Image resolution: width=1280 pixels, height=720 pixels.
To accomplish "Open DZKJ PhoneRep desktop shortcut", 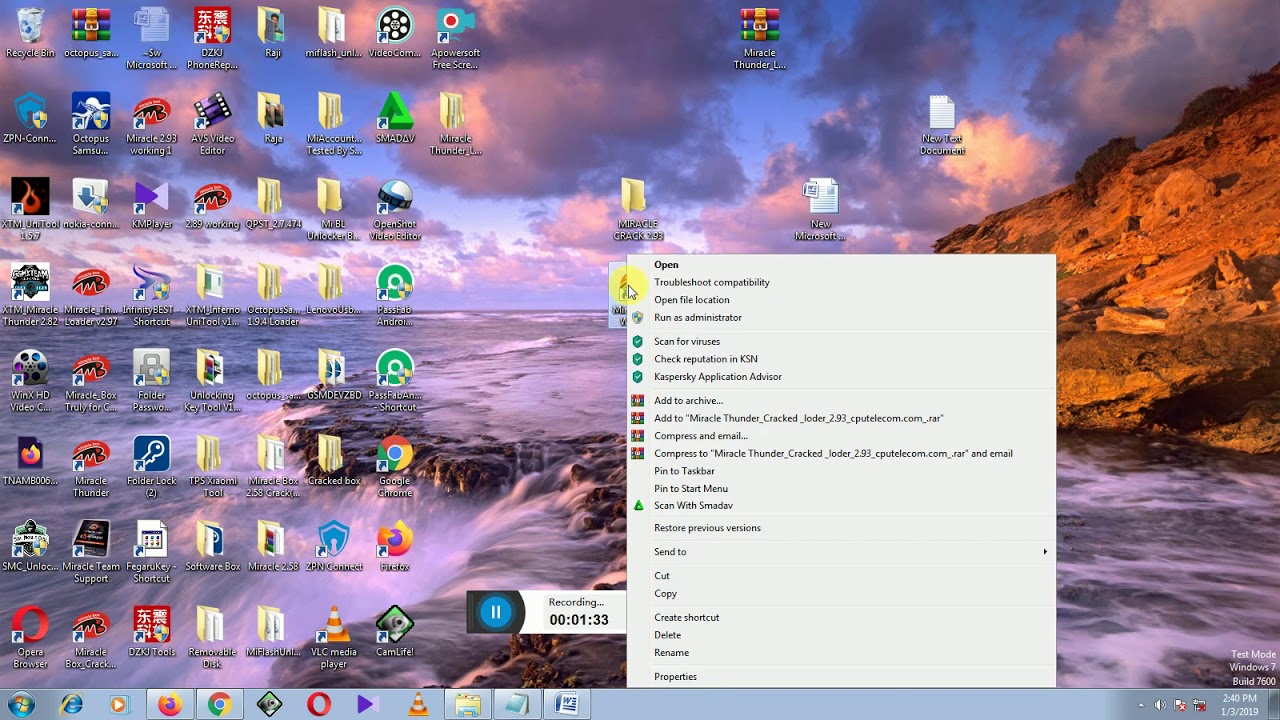I will 211,38.
